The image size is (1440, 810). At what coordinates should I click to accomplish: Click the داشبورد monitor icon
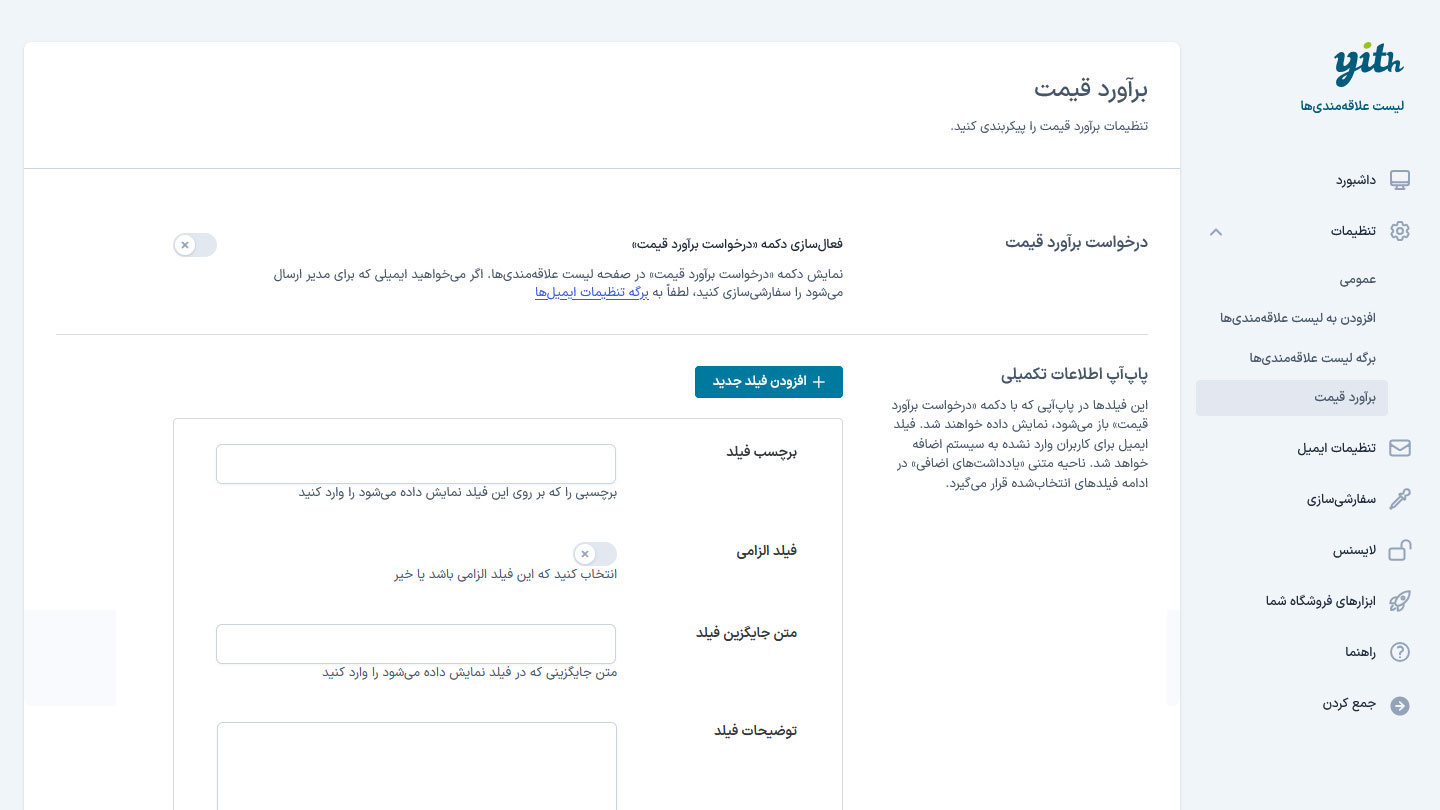(x=1400, y=180)
